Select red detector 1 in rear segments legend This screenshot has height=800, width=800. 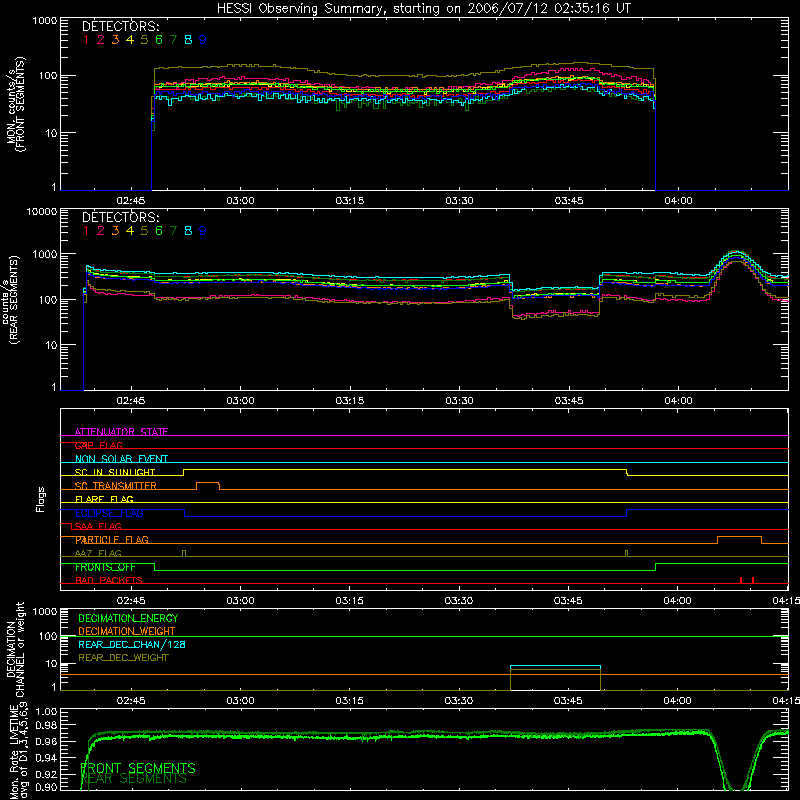(x=86, y=231)
